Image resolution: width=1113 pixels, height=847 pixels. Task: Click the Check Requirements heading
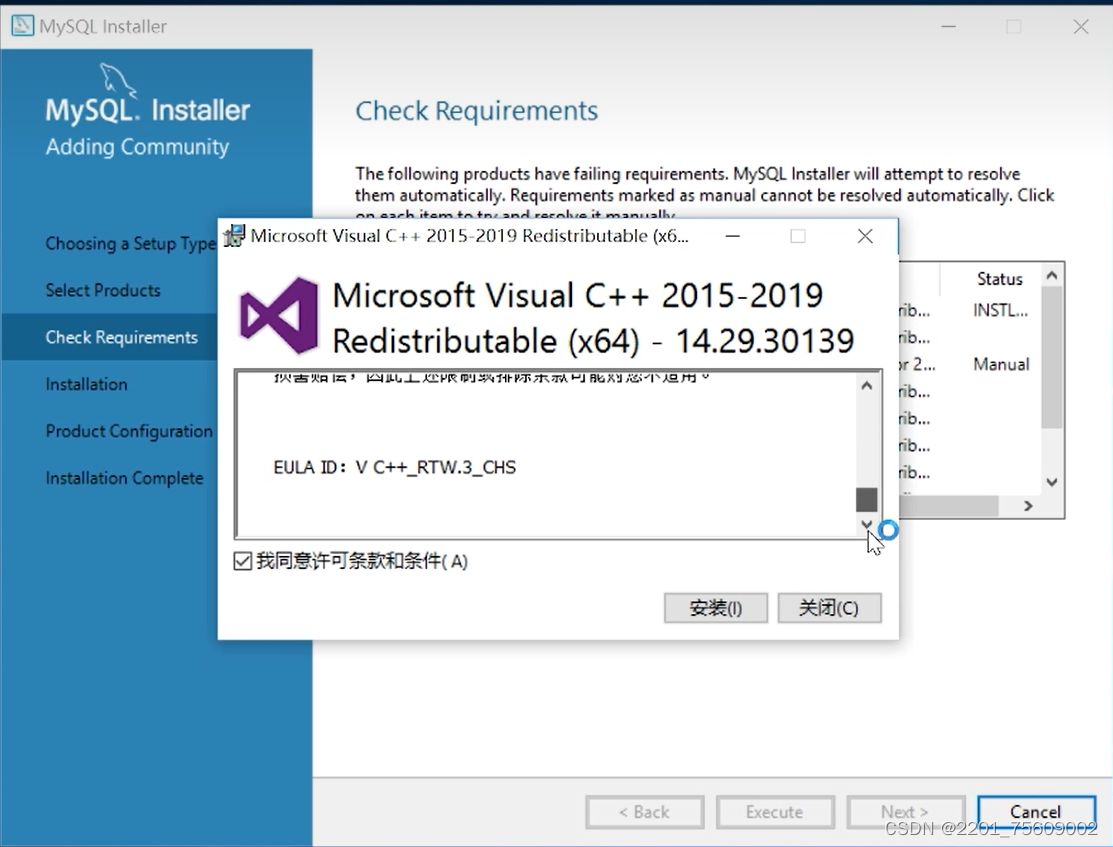pyautogui.click(x=476, y=111)
